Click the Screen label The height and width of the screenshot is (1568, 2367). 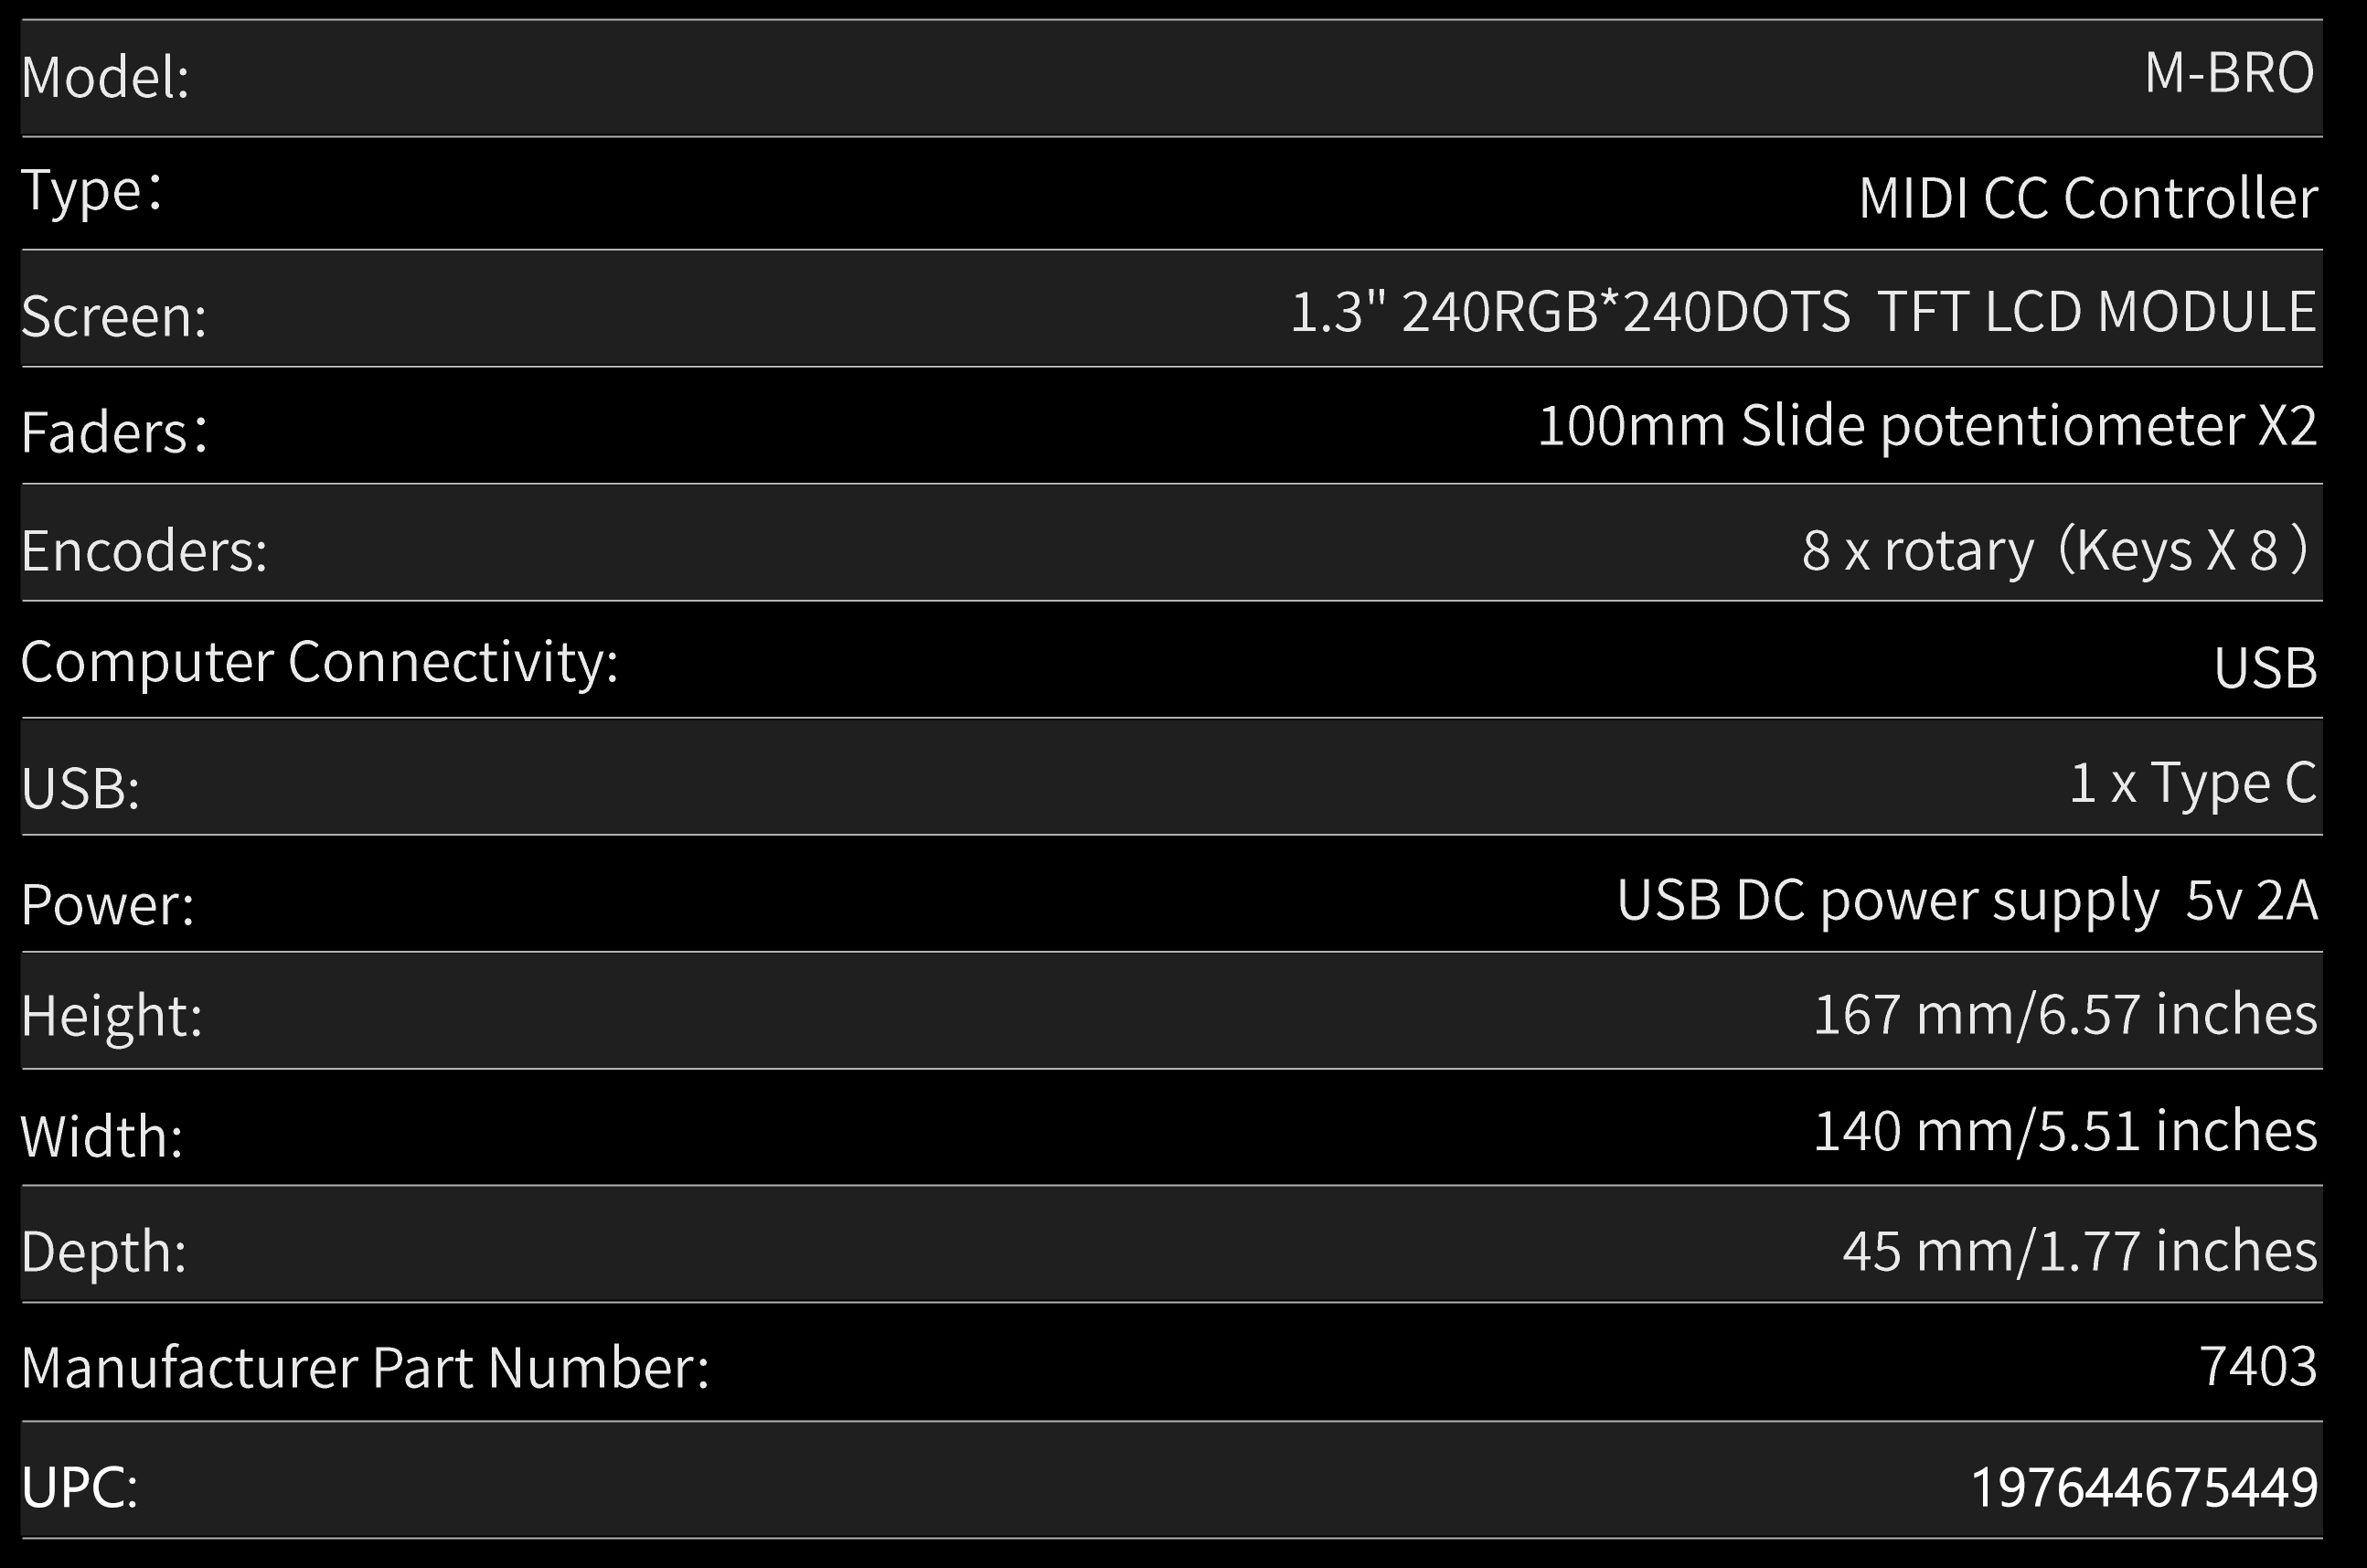(114, 316)
